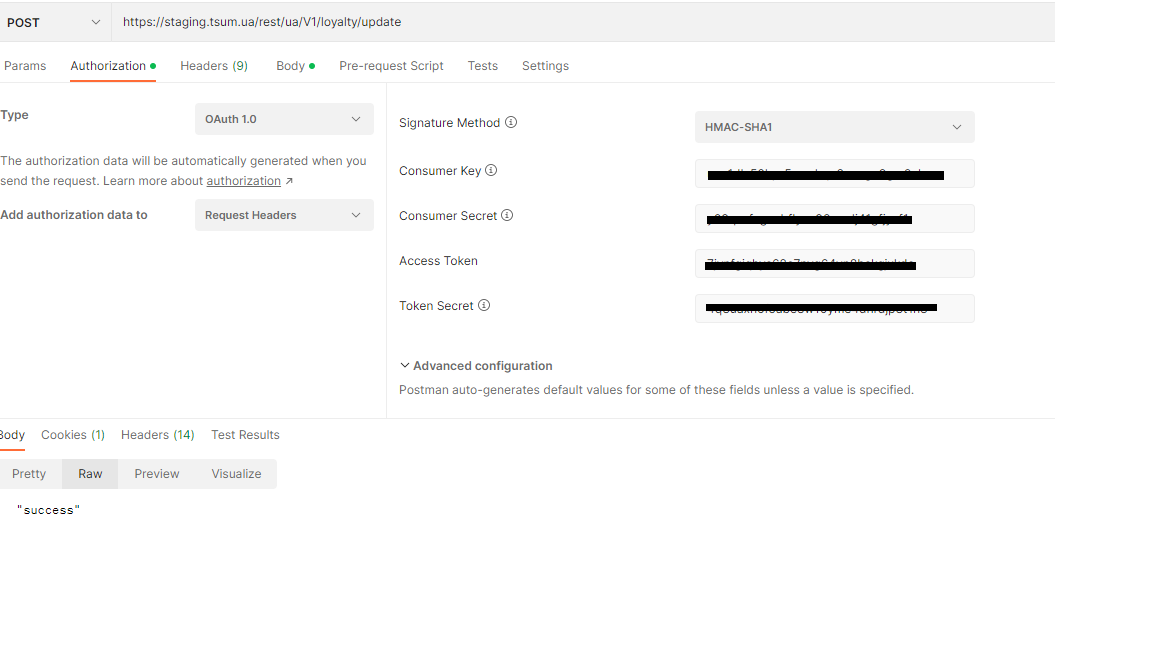Click the 'Add authorization data to' label
Viewport: 1152px width, 648px height.
click(73, 215)
